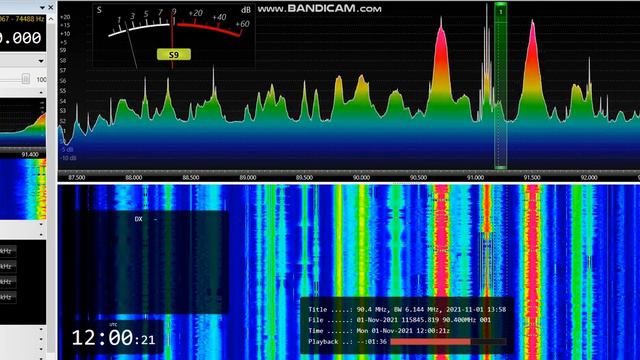Click 88.500 on the frequency axis
Image resolution: width=640 pixels, height=360 pixels.
tap(191, 178)
